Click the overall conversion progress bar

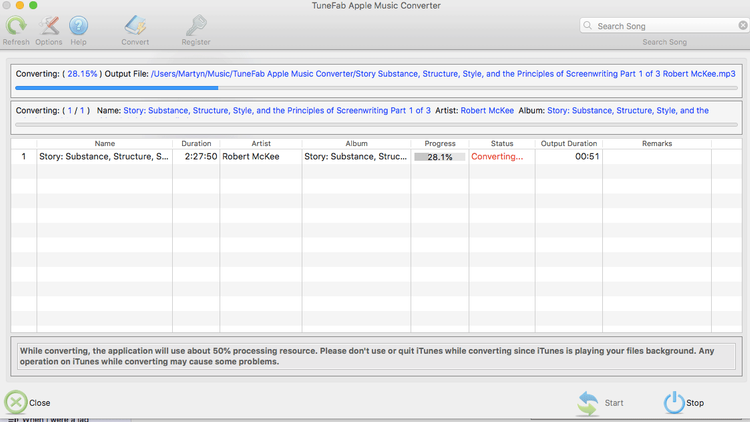pyautogui.click(x=376, y=88)
